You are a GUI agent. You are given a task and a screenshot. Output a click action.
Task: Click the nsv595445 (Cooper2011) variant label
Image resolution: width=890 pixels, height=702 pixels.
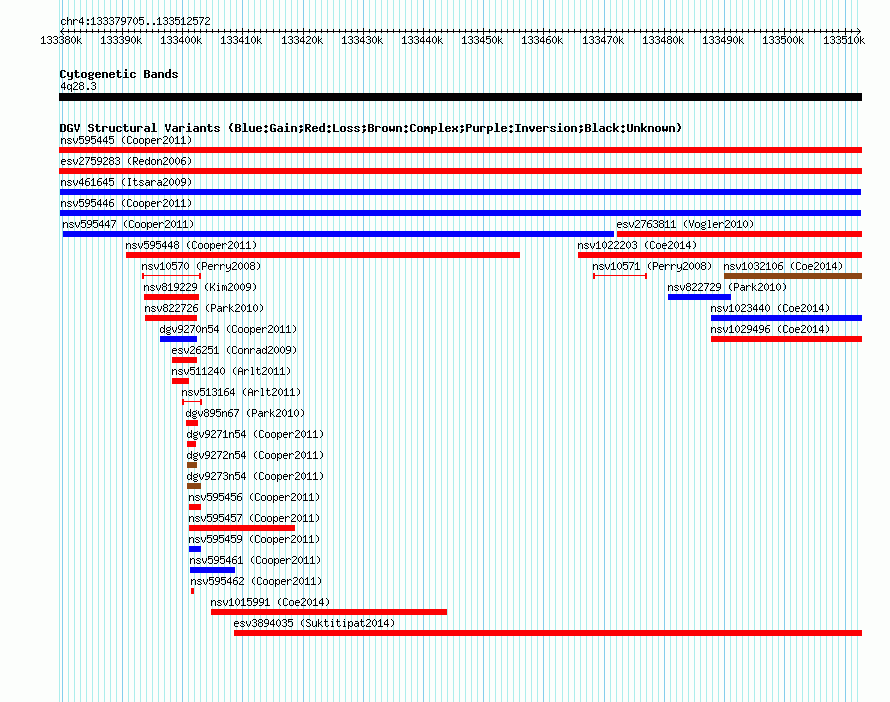[126, 140]
